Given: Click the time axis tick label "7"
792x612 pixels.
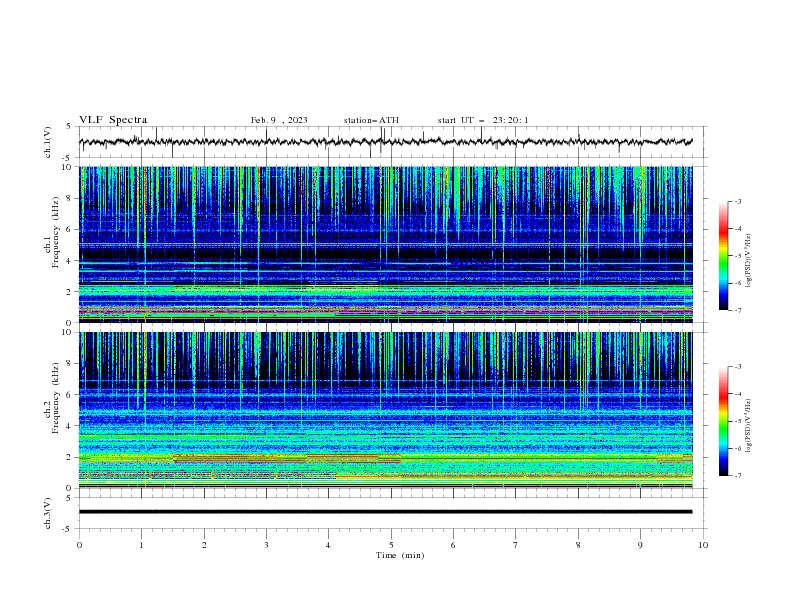Looking at the screenshot, I should (x=516, y=545).
